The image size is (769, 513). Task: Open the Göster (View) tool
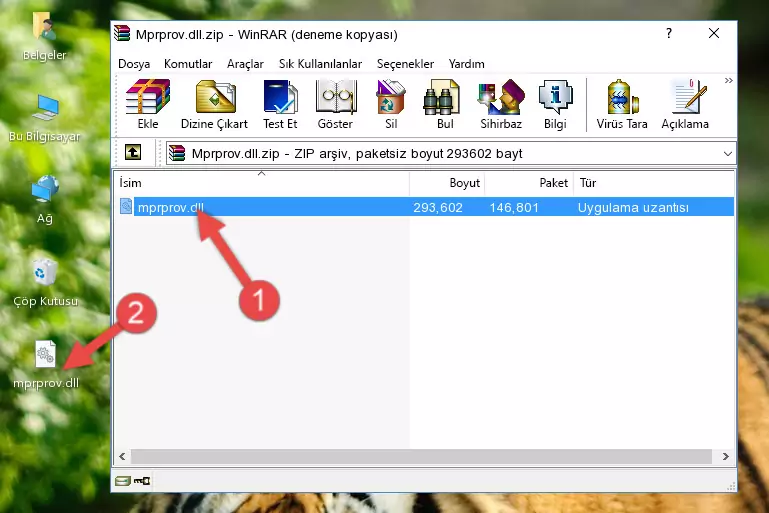click(335, 104)
